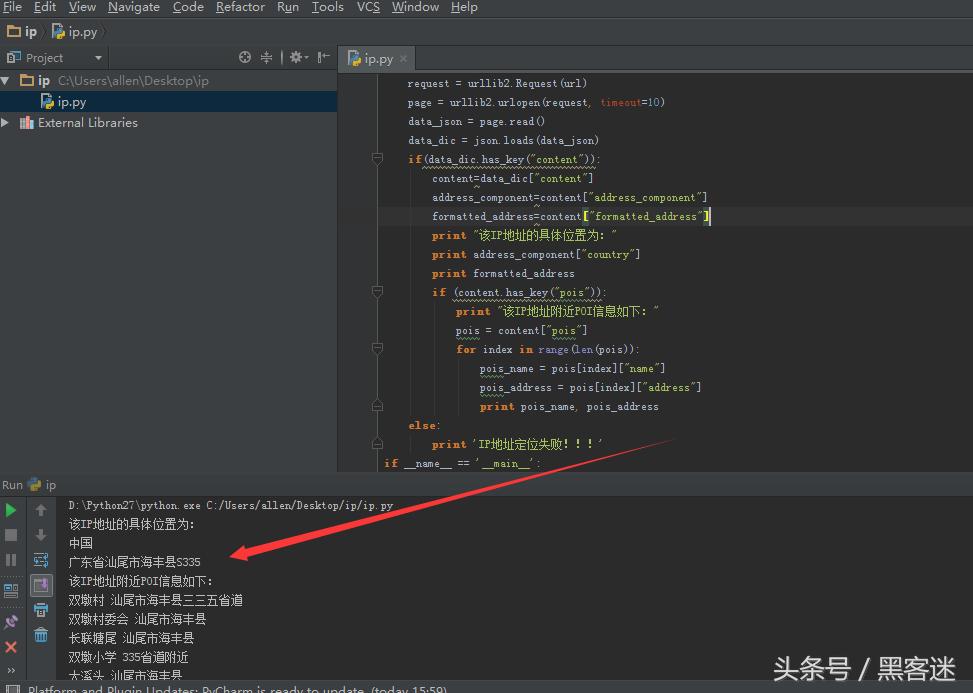
Task: Click the Pause Output icon
Action: pyautogui.click(x=11, y=560)
